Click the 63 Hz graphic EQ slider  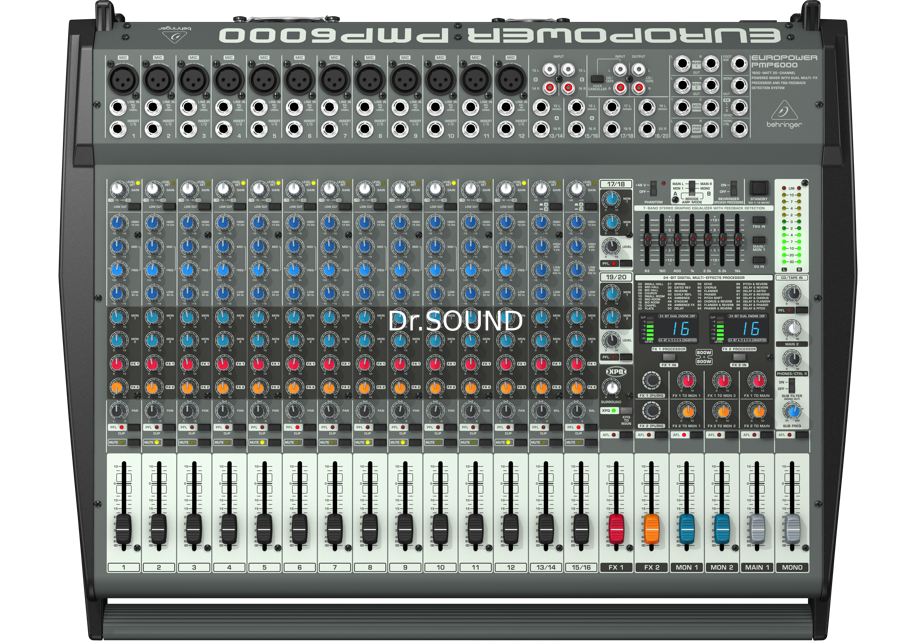pos(647,238)
